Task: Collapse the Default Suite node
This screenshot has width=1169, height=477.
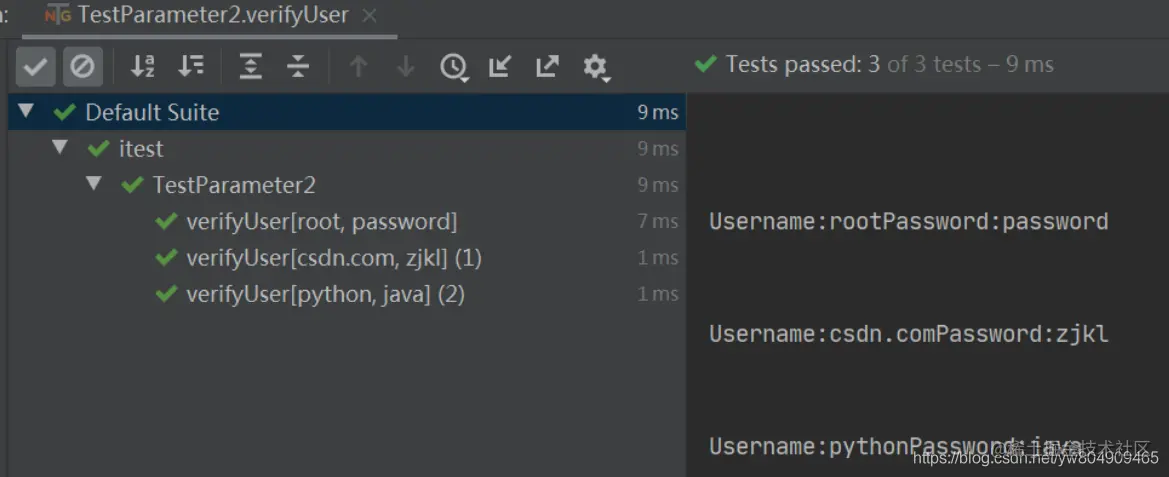Action: click(27, 111)
